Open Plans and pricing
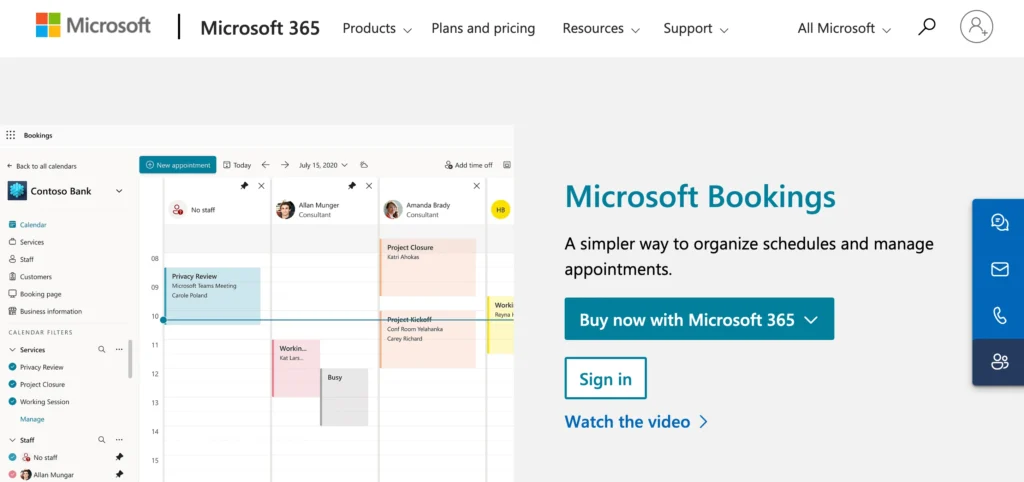Screen dimensions: 1024x482 click(483, 28)
